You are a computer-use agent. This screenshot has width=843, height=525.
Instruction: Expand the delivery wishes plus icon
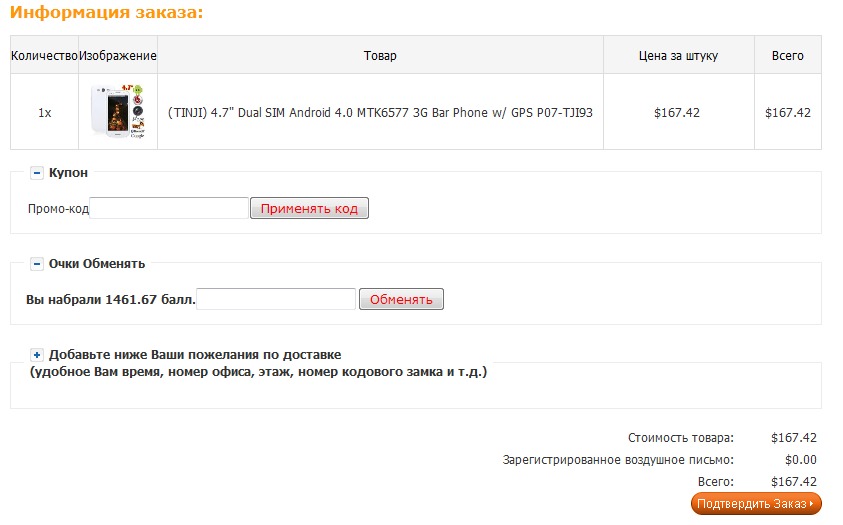pyautogui.click(x=37, y=355)
